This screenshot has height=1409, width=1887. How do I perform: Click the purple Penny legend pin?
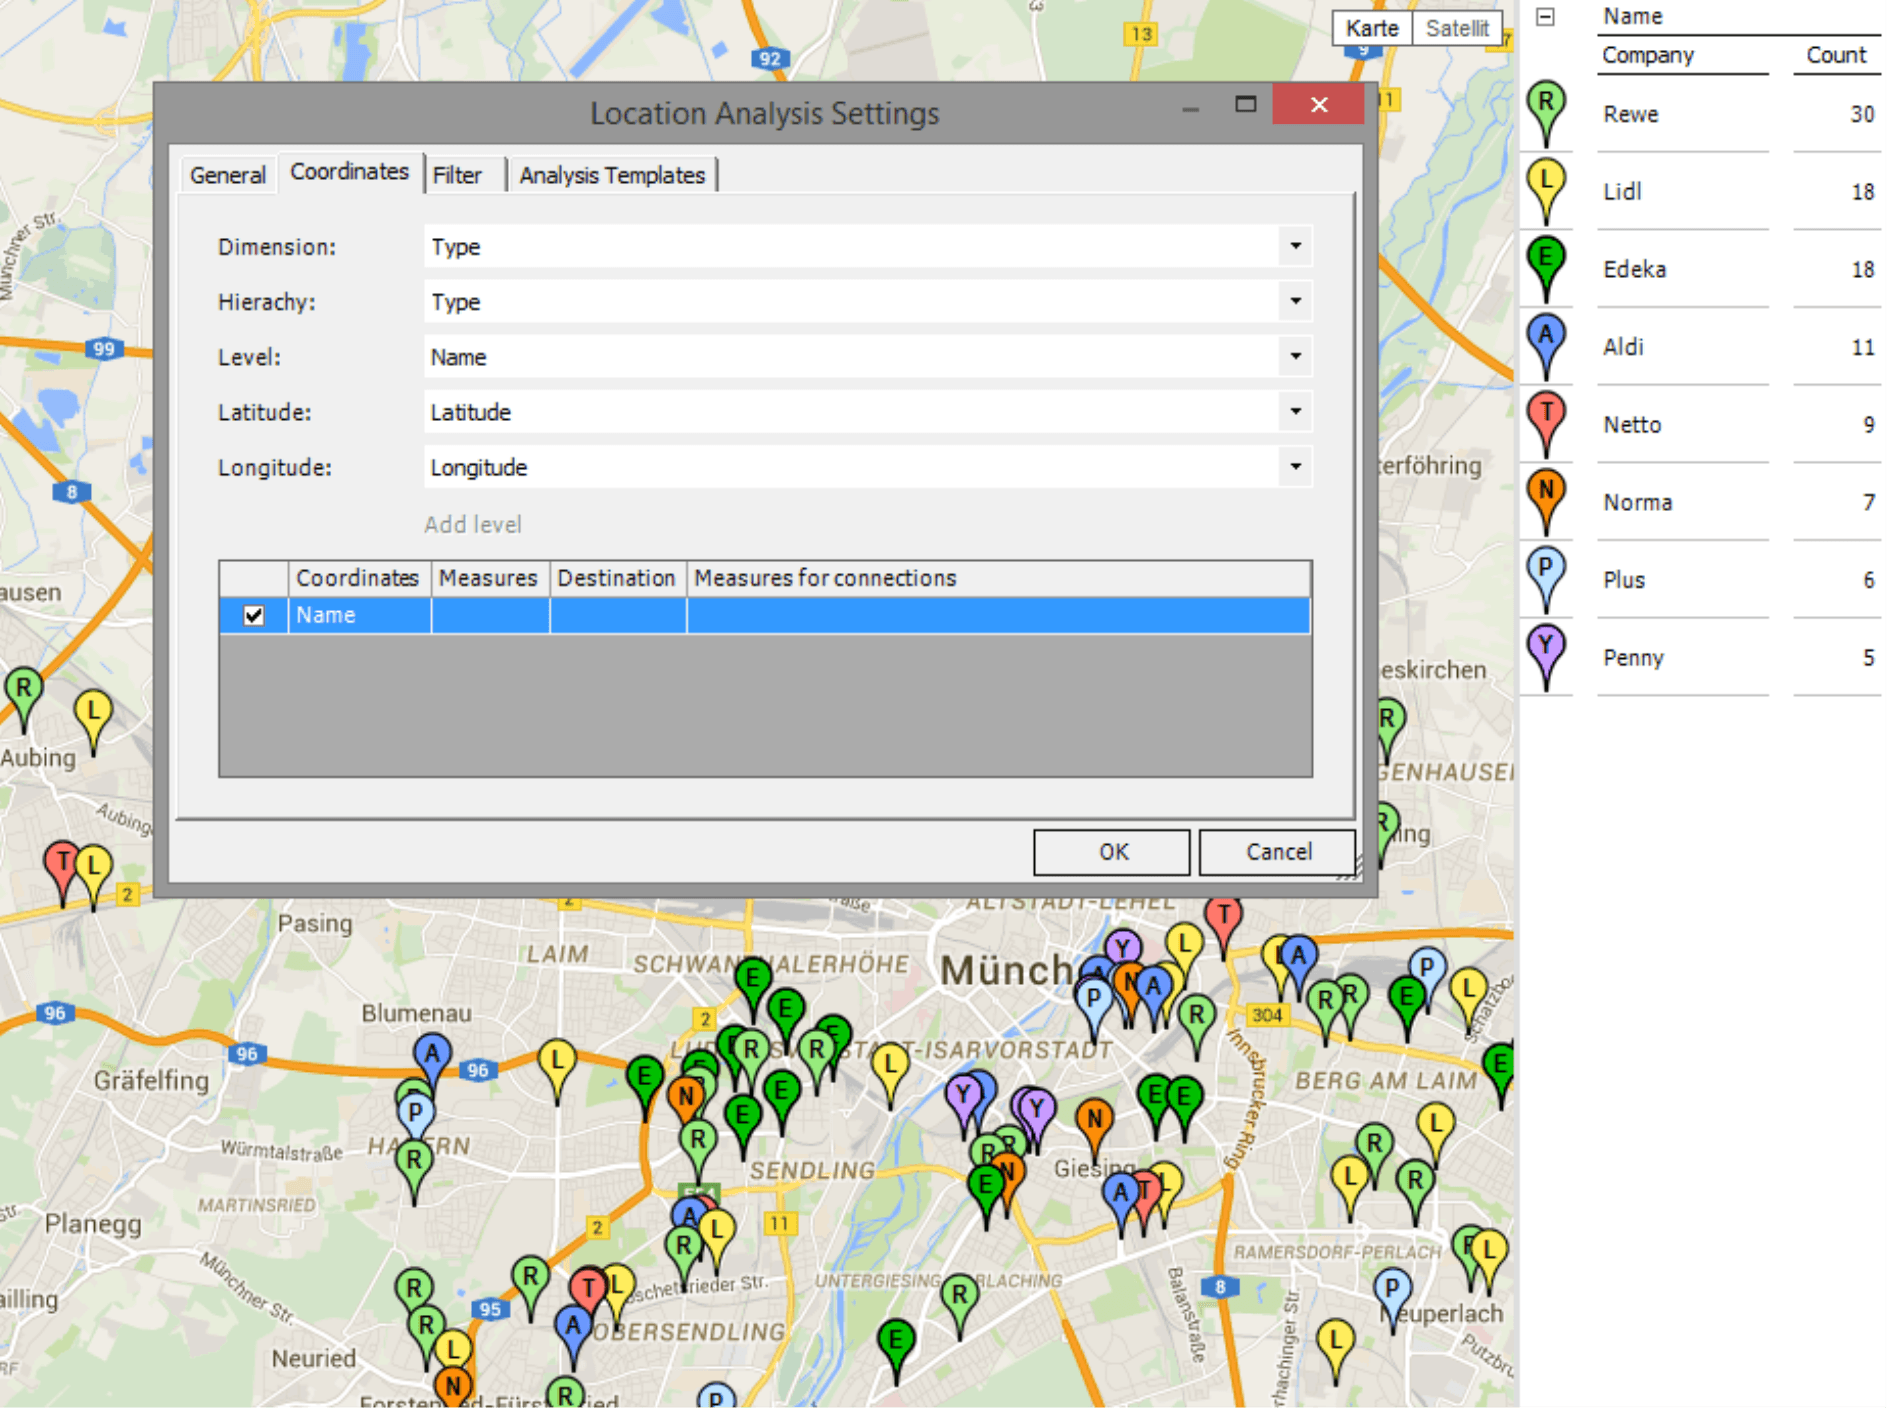tap(1545, 648)
